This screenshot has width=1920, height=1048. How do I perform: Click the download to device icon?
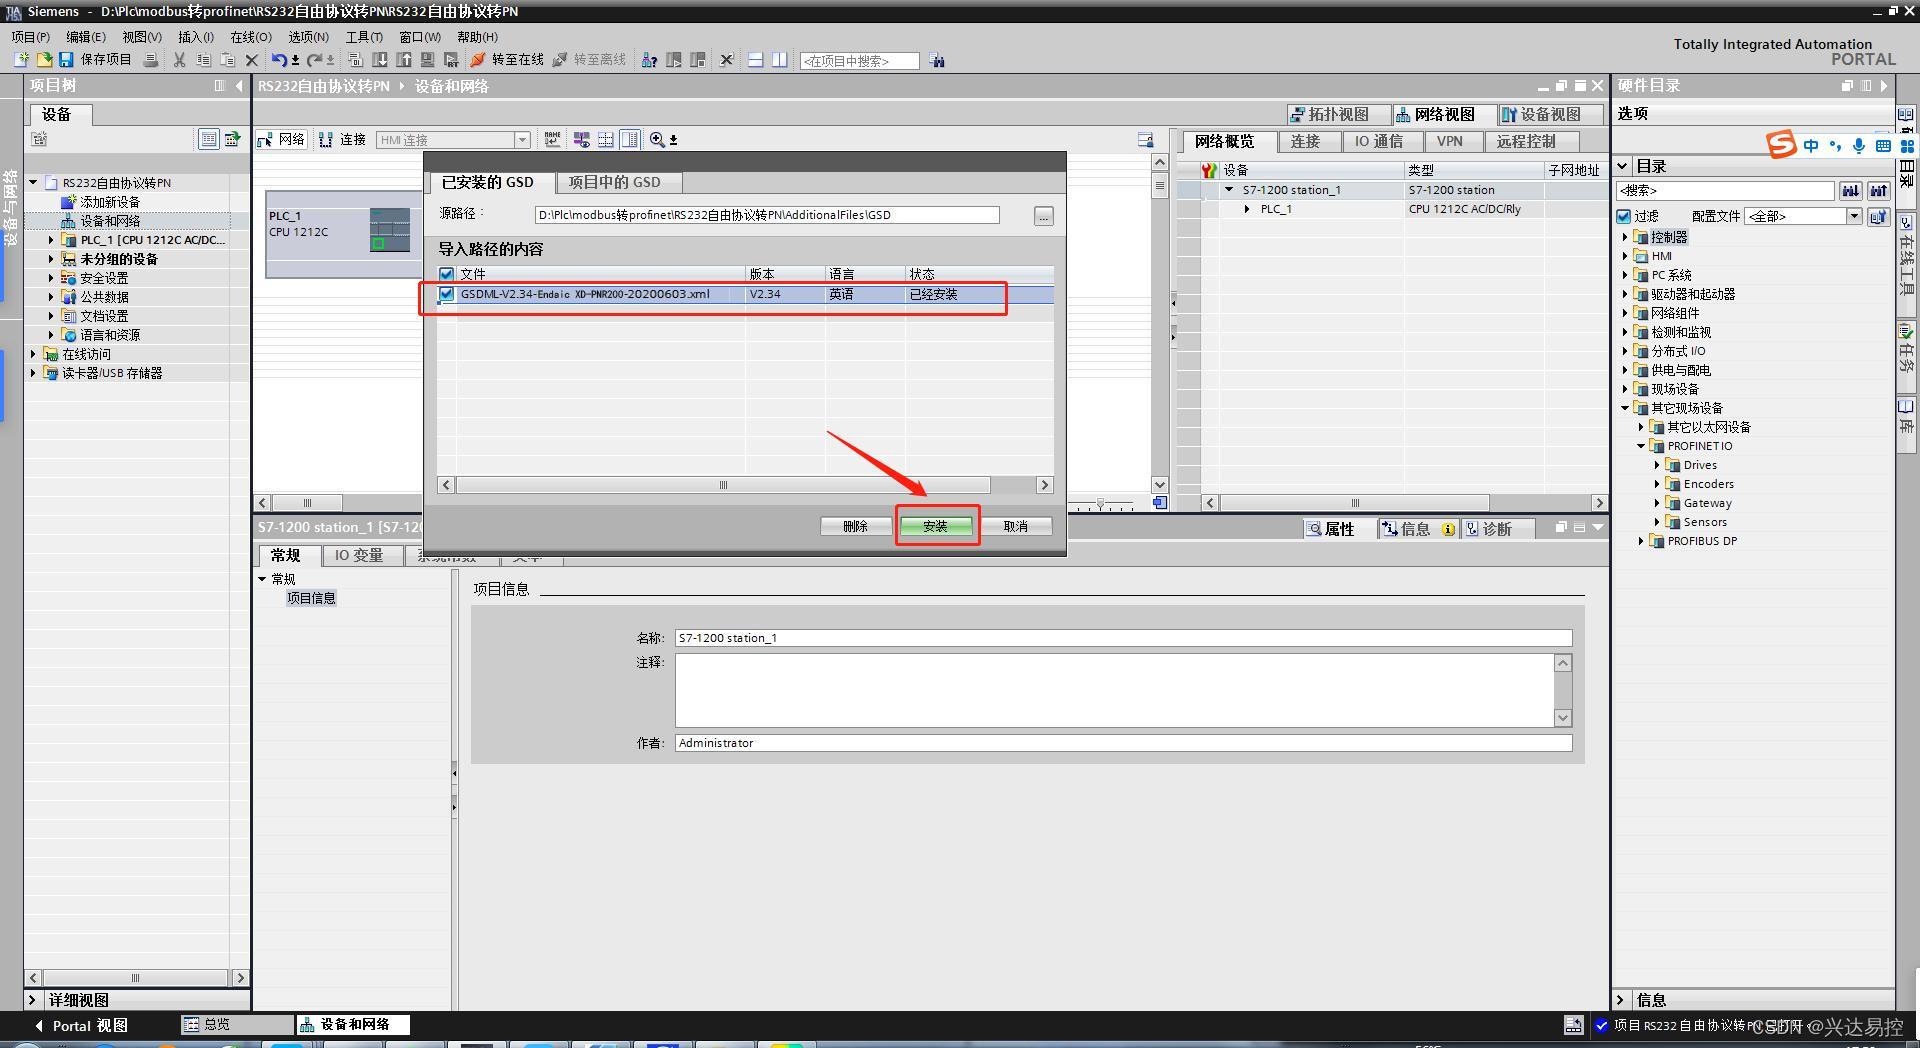[380, 60]
